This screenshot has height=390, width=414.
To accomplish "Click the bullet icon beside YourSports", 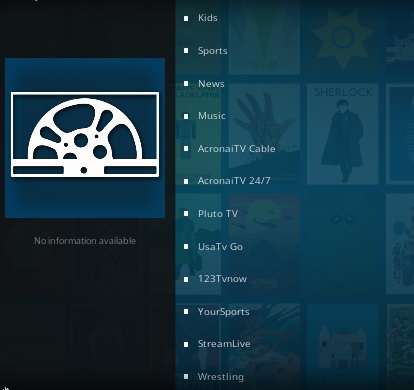I will (x=186, y=312).
